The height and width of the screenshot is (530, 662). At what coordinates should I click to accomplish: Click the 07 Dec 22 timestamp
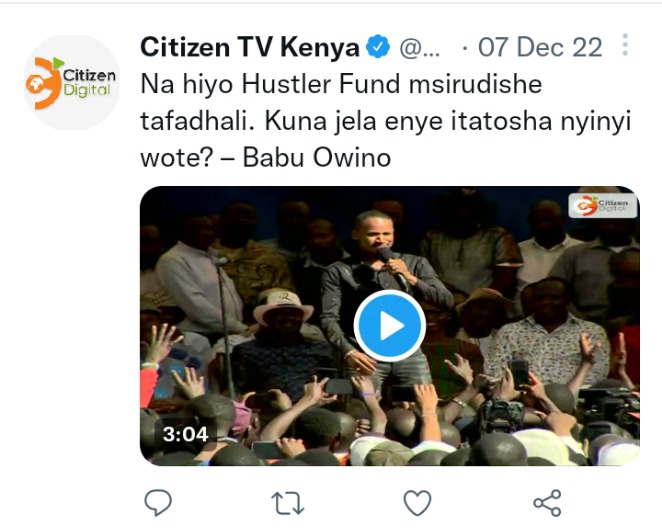click(x=540, y=47)
